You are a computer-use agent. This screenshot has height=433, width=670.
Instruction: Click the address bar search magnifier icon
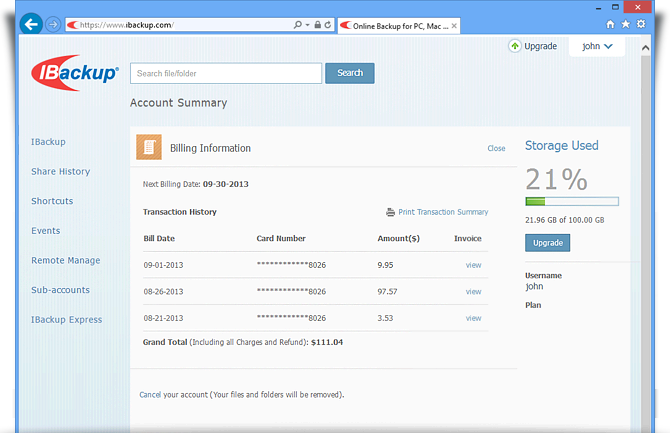tap(297, 25)
